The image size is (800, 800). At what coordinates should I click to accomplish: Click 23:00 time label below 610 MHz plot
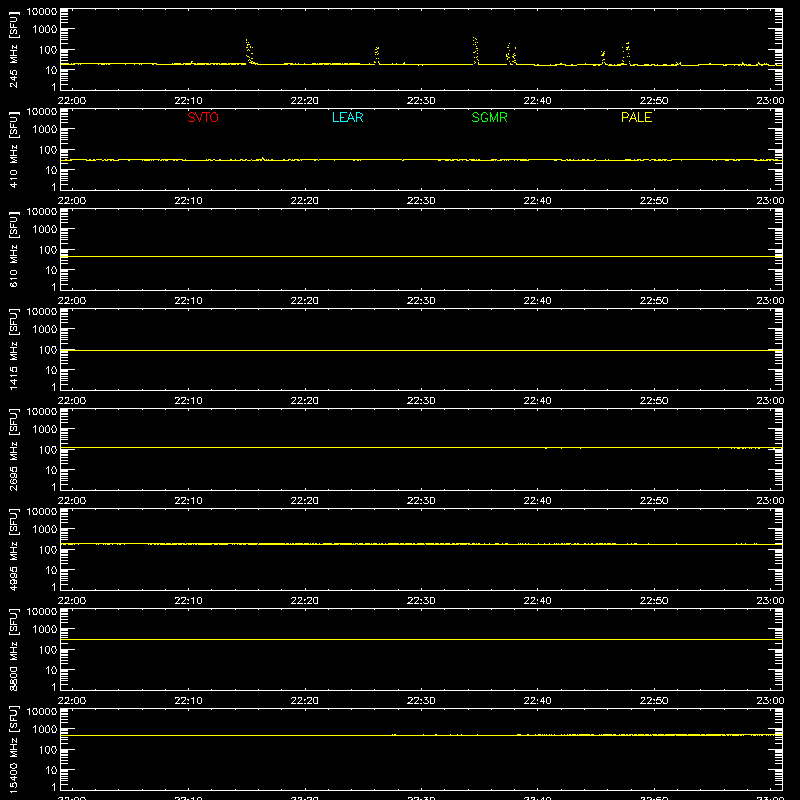[x=770, y=301]
